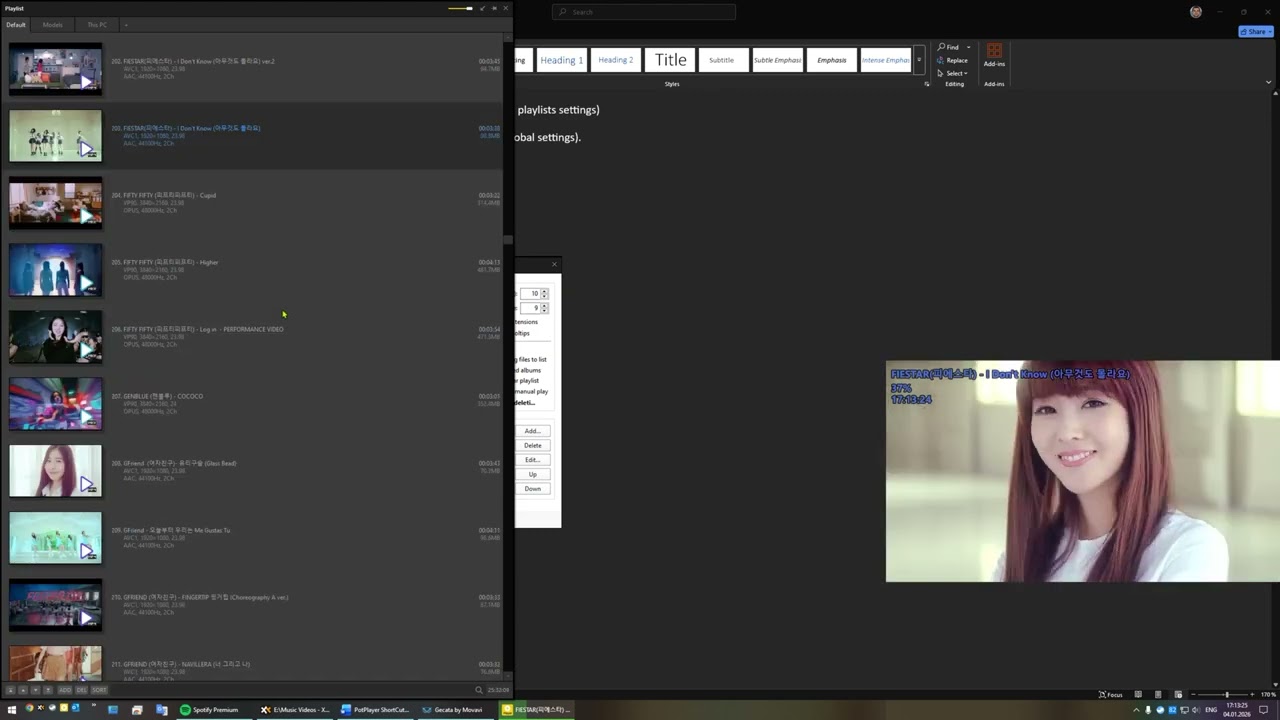Screen dimensions: 1280x720
Task: Apply the Heading 2 style
Action: [x=615, y=60]
